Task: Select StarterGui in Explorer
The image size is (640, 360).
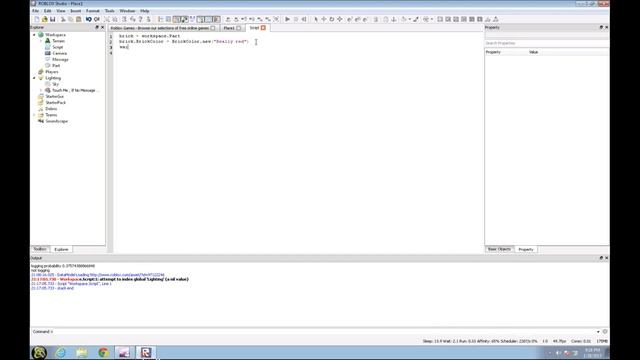Action: click(54, 96)
